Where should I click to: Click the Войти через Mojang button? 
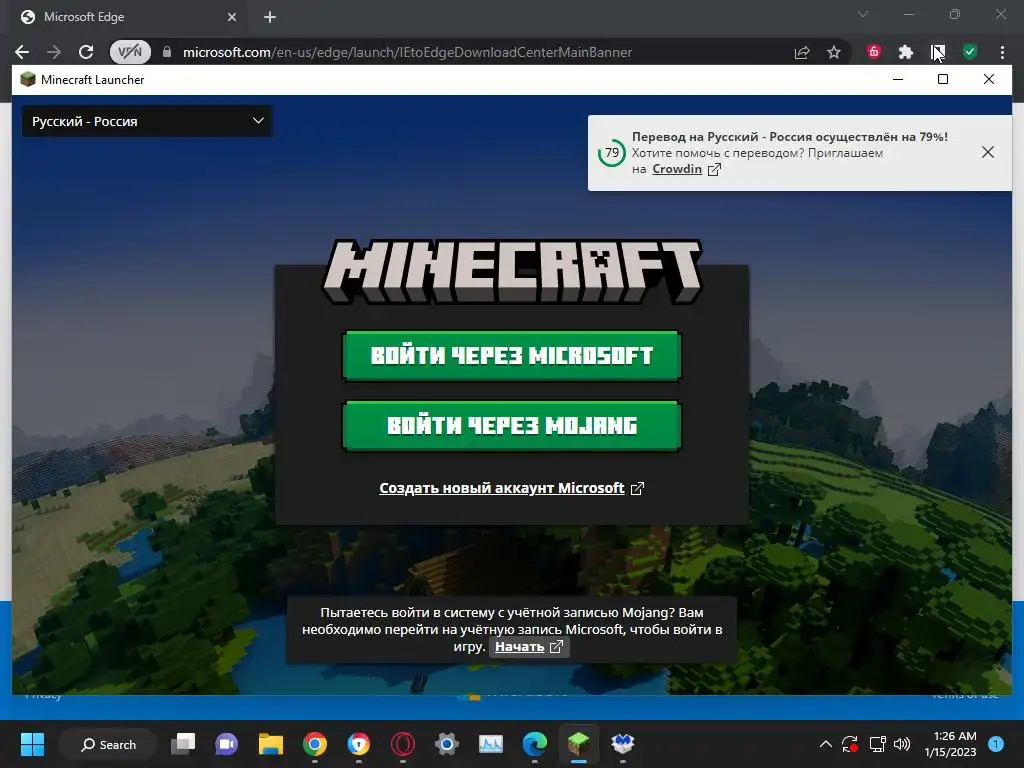511,426
